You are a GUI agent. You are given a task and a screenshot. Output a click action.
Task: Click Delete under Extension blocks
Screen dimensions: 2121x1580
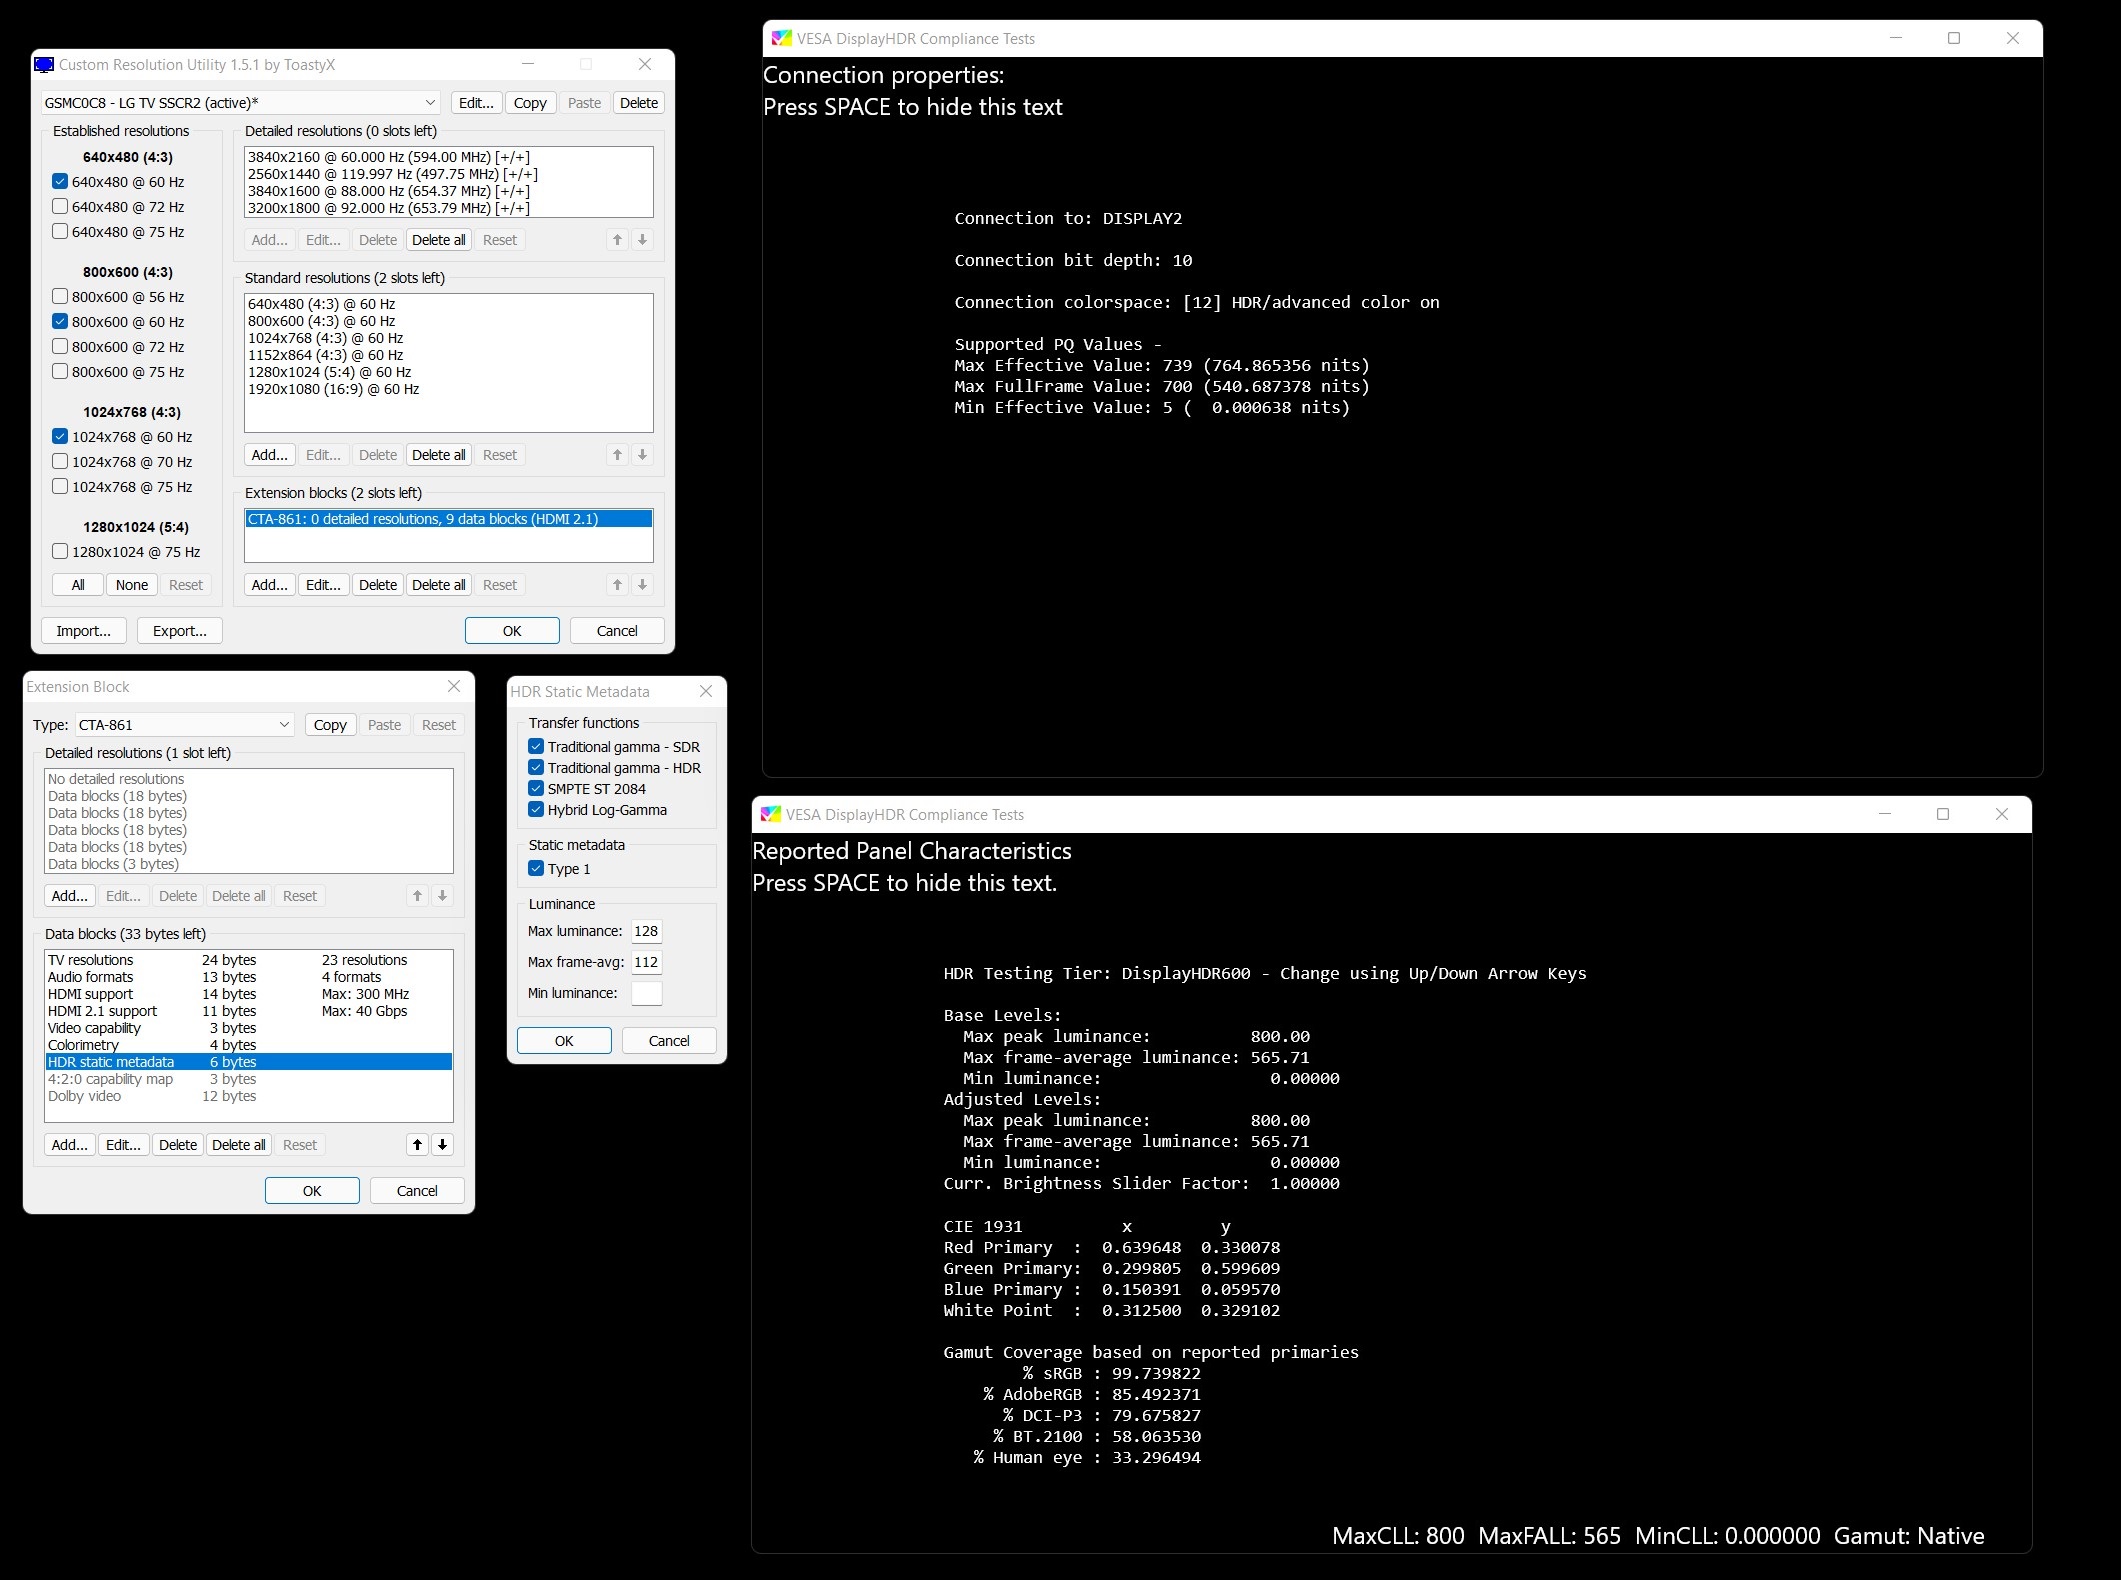pos(378,585)
